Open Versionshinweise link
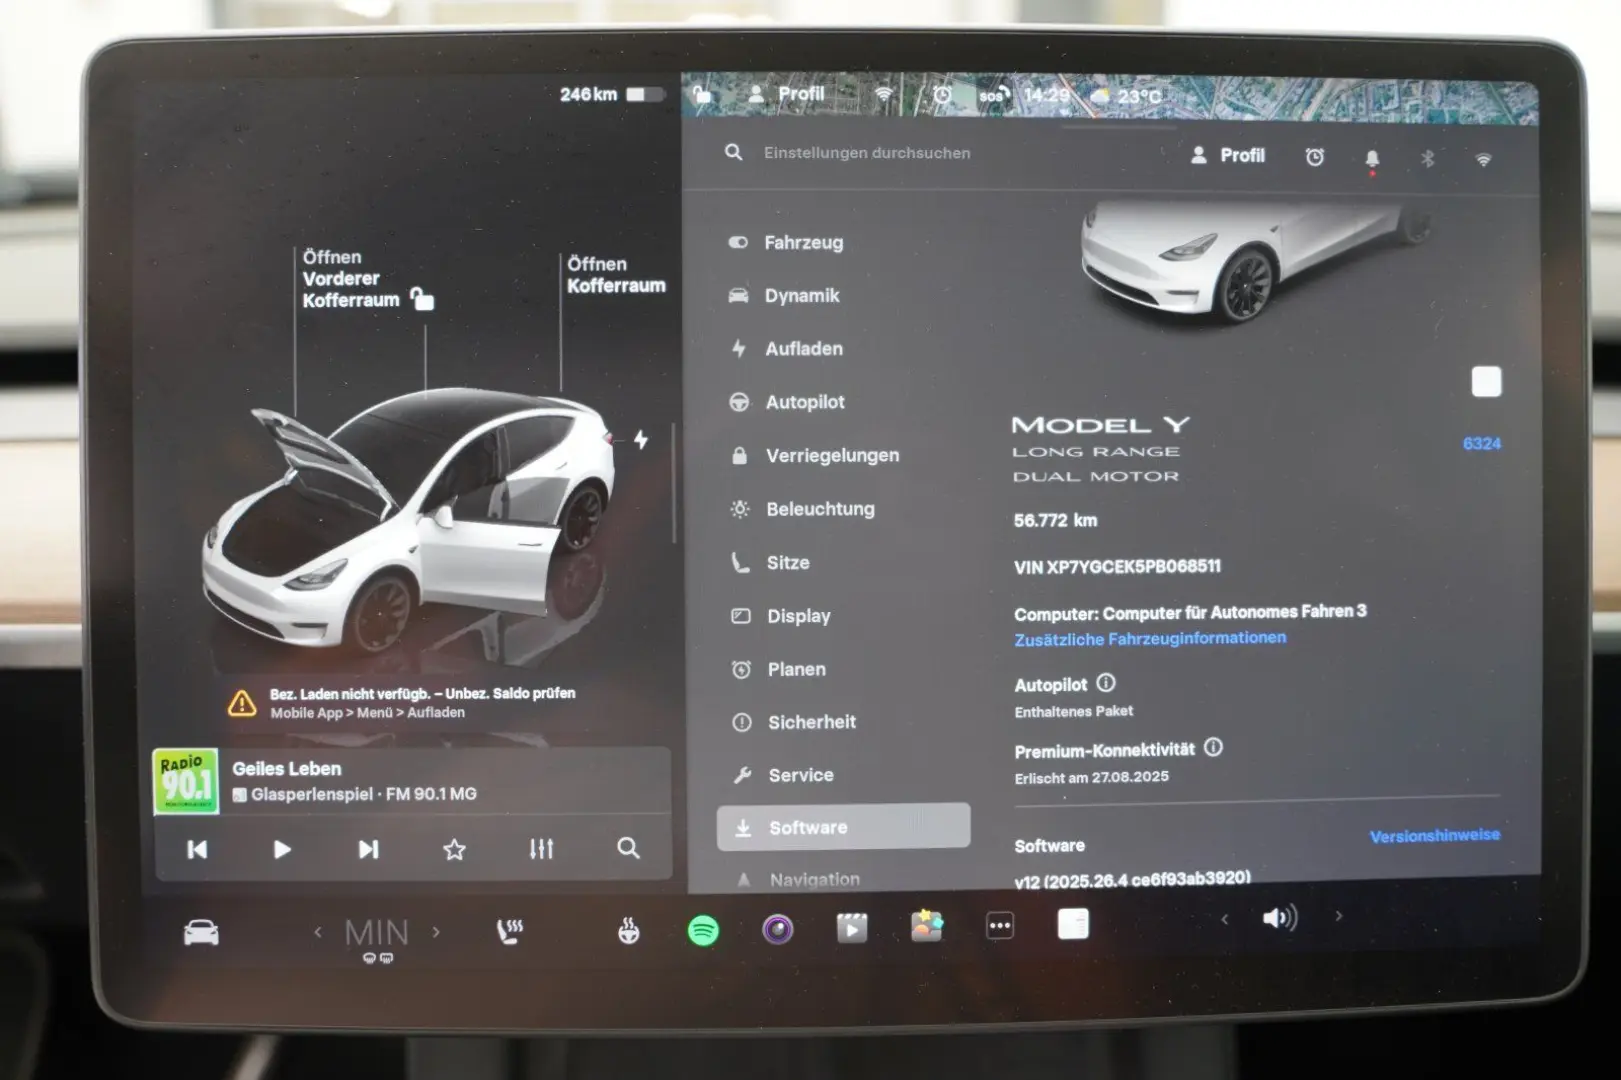 pos(1434,836)
